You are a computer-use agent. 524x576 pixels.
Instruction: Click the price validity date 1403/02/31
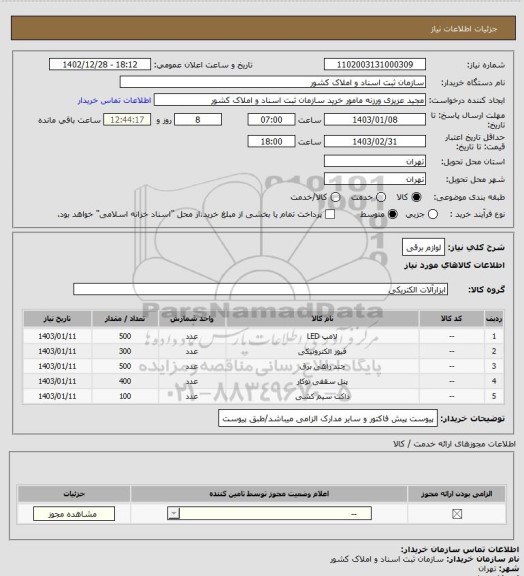[x=375, y=141]
